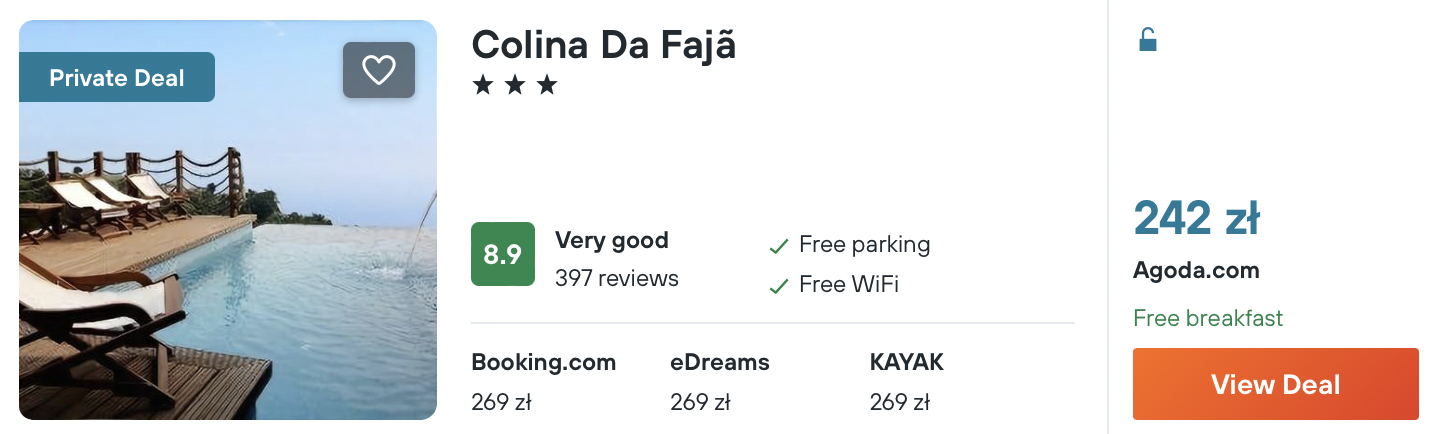
Task: Select the eDreams 269 zł offer
Action: pos(719,382)
